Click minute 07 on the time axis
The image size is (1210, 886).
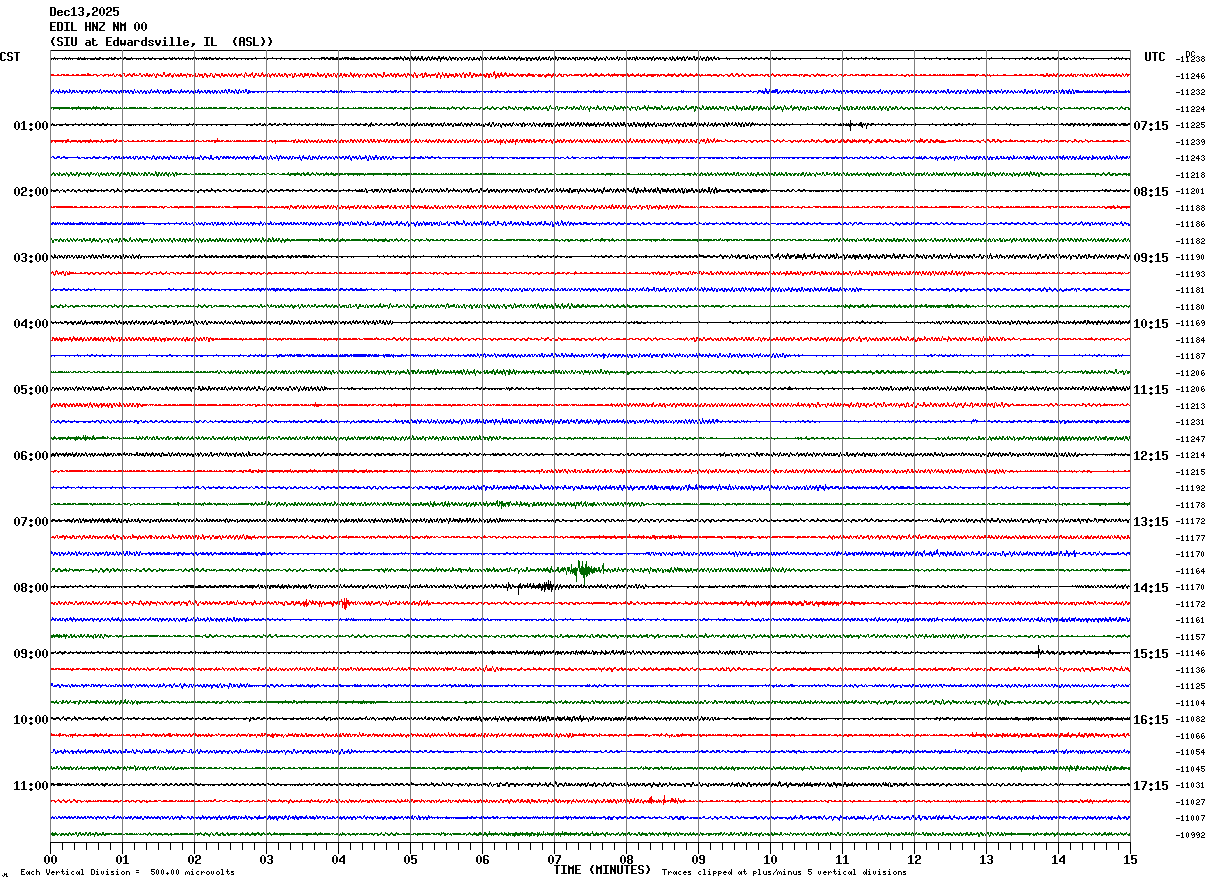tap(554, 859)
